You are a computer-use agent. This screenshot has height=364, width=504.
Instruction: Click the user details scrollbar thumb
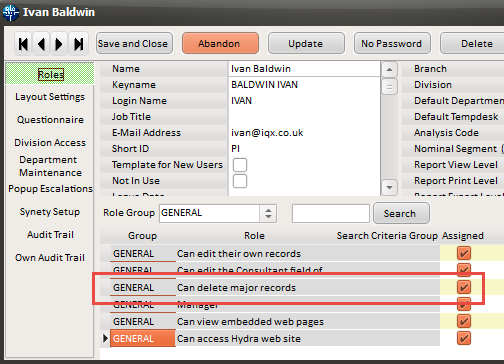pos(389,87)
